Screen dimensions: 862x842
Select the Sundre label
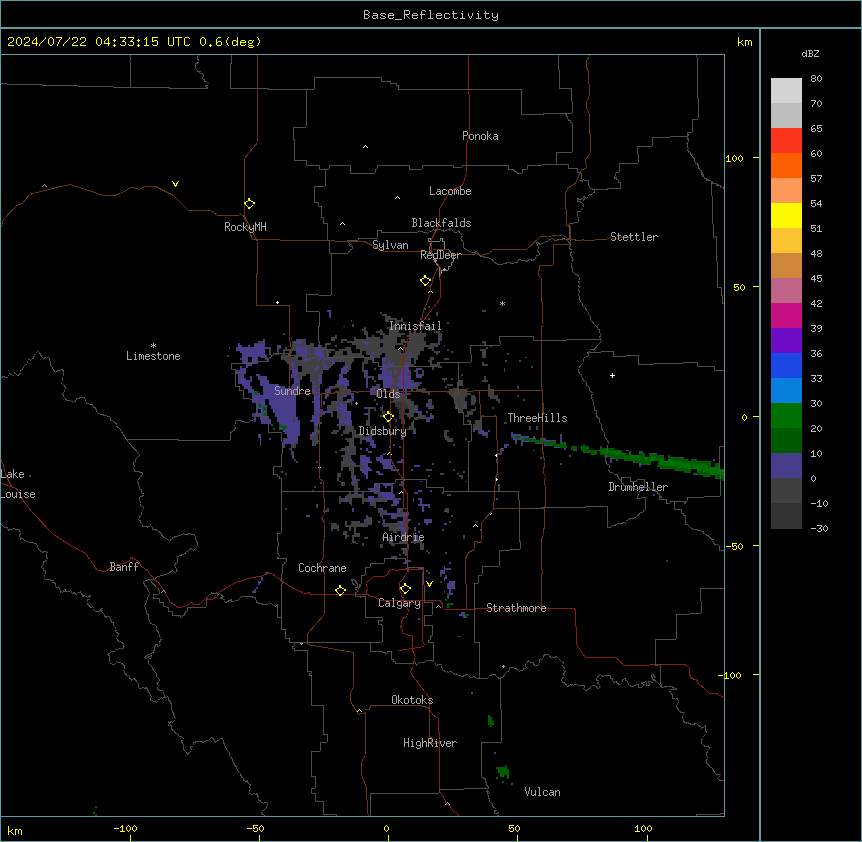[x=292, y=391]
